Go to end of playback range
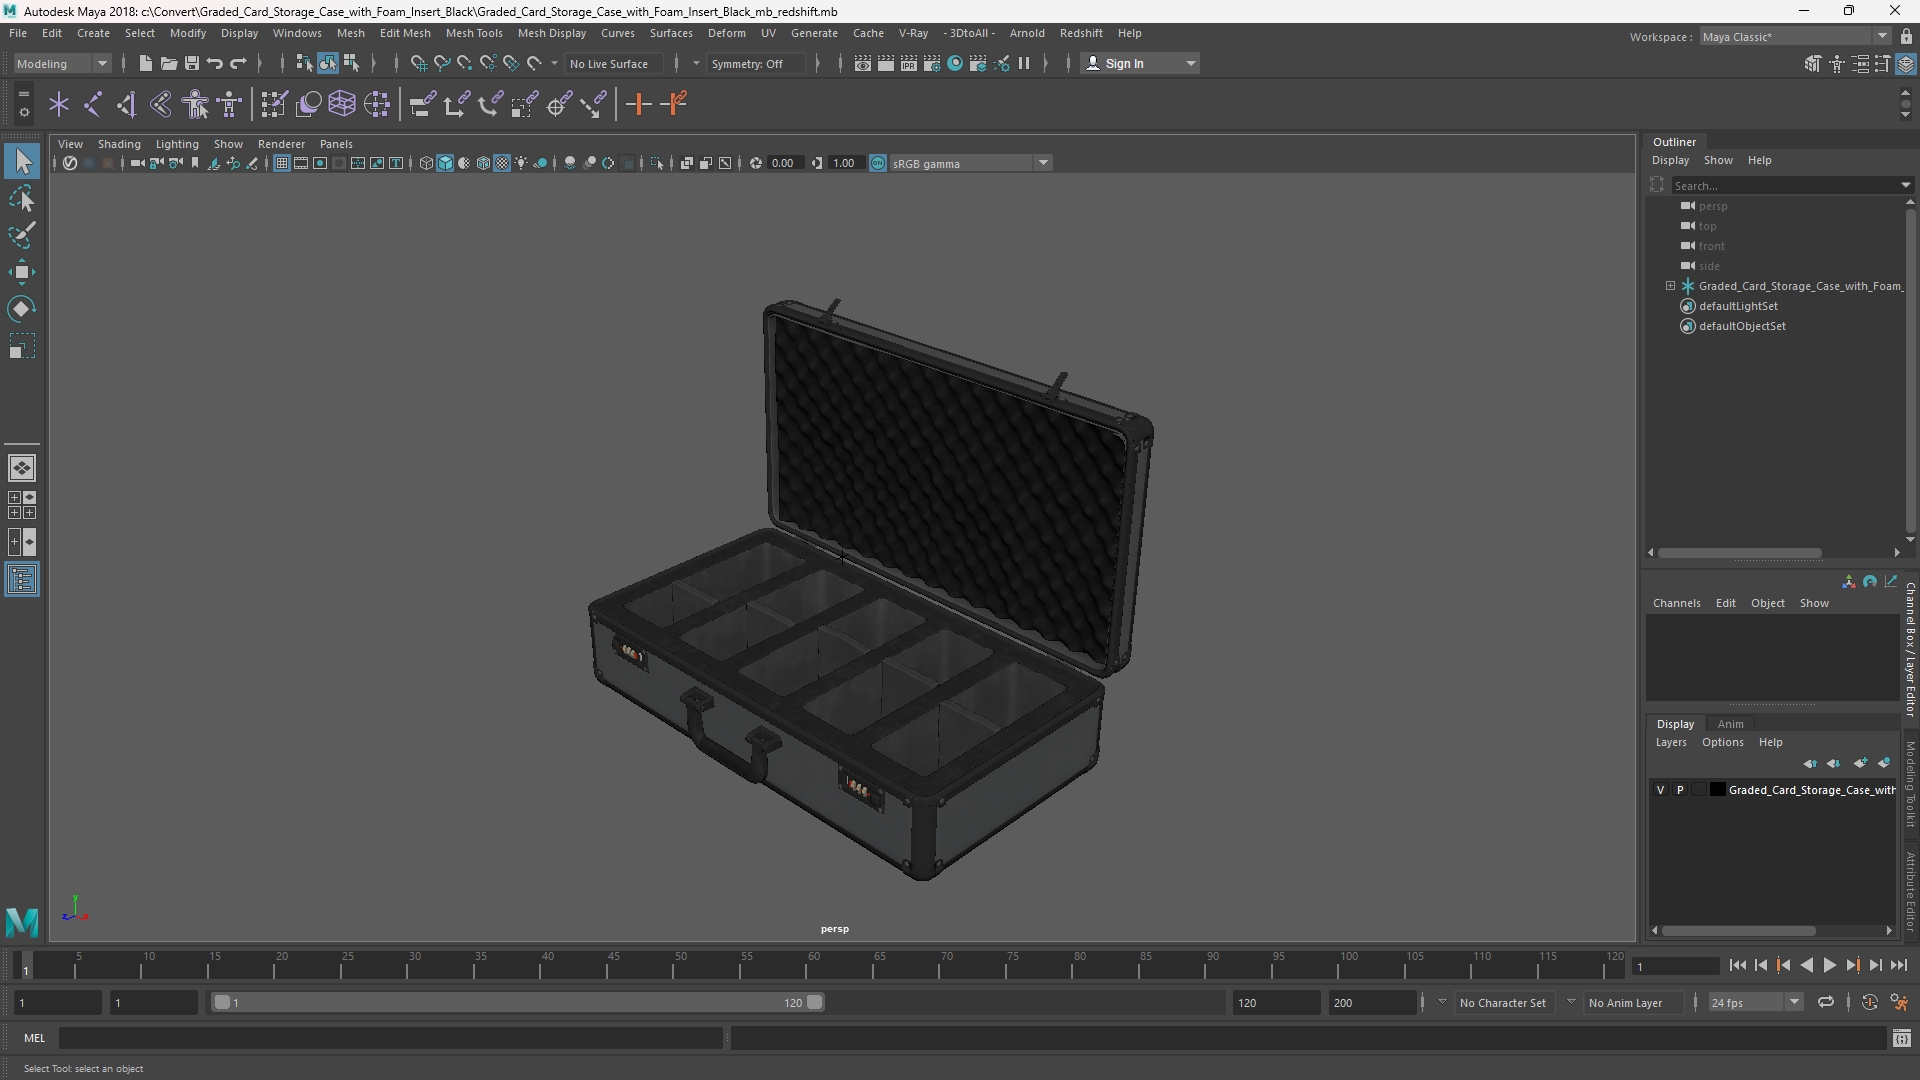The image size is (1920, 1080). (x=1898, y=966)
